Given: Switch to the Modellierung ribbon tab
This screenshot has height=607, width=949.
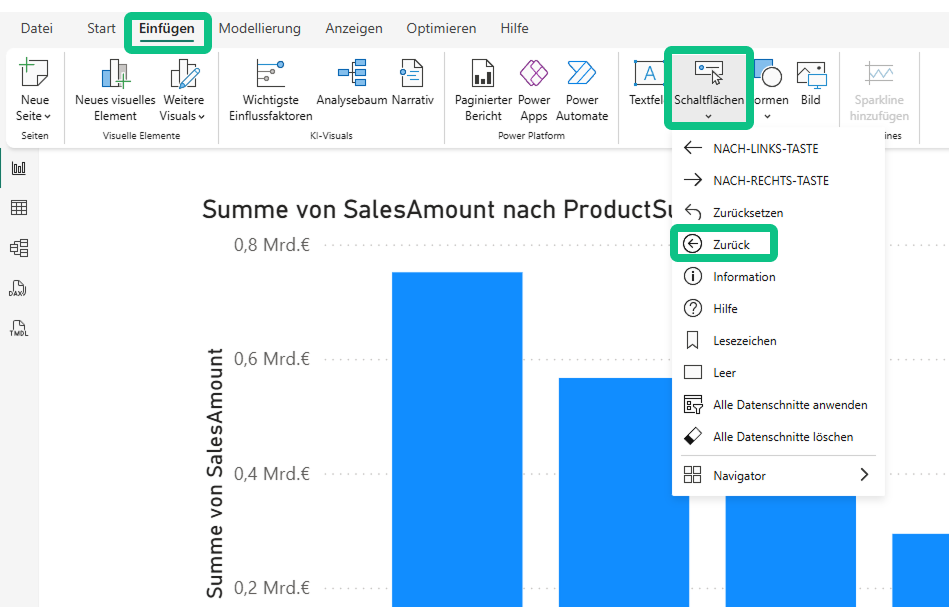Looking at the screenshot, I should (x=259, y=28).
